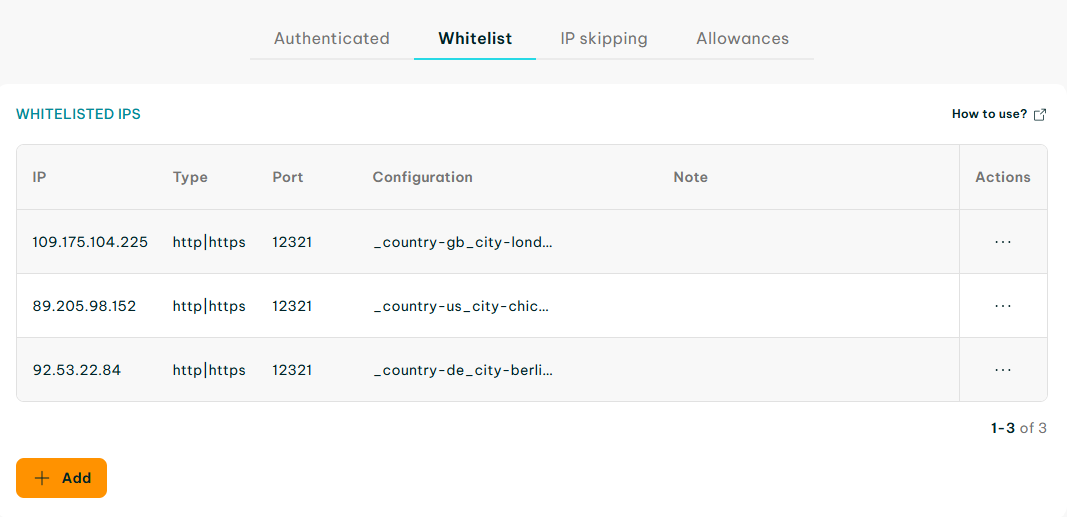Click IP address 92.53.22.84
The width and height of the screenshot is (1067, 517).
click(77, 371)
